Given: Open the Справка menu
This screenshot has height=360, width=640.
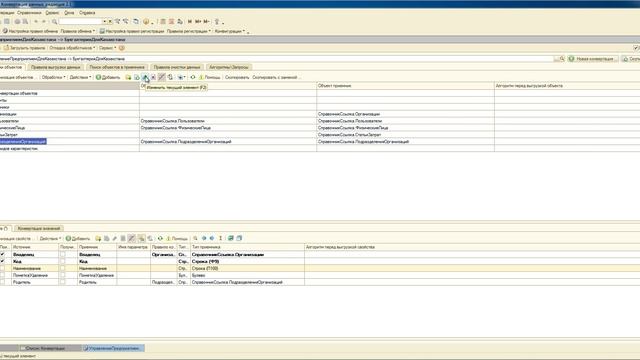Looking at the screenshot, I should [87, 13].
